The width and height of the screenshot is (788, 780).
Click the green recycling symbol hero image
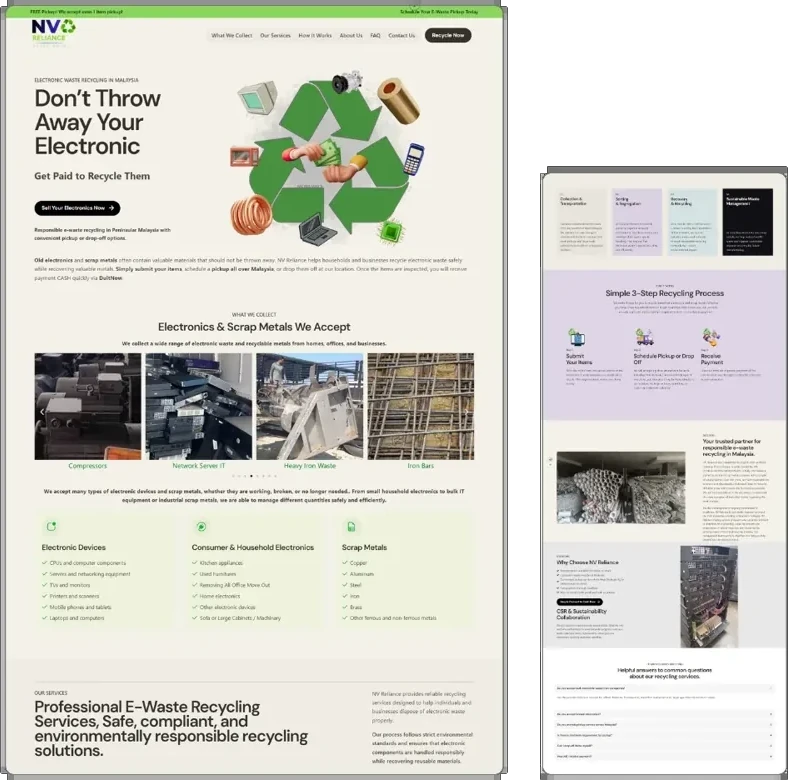pos(329,157)
